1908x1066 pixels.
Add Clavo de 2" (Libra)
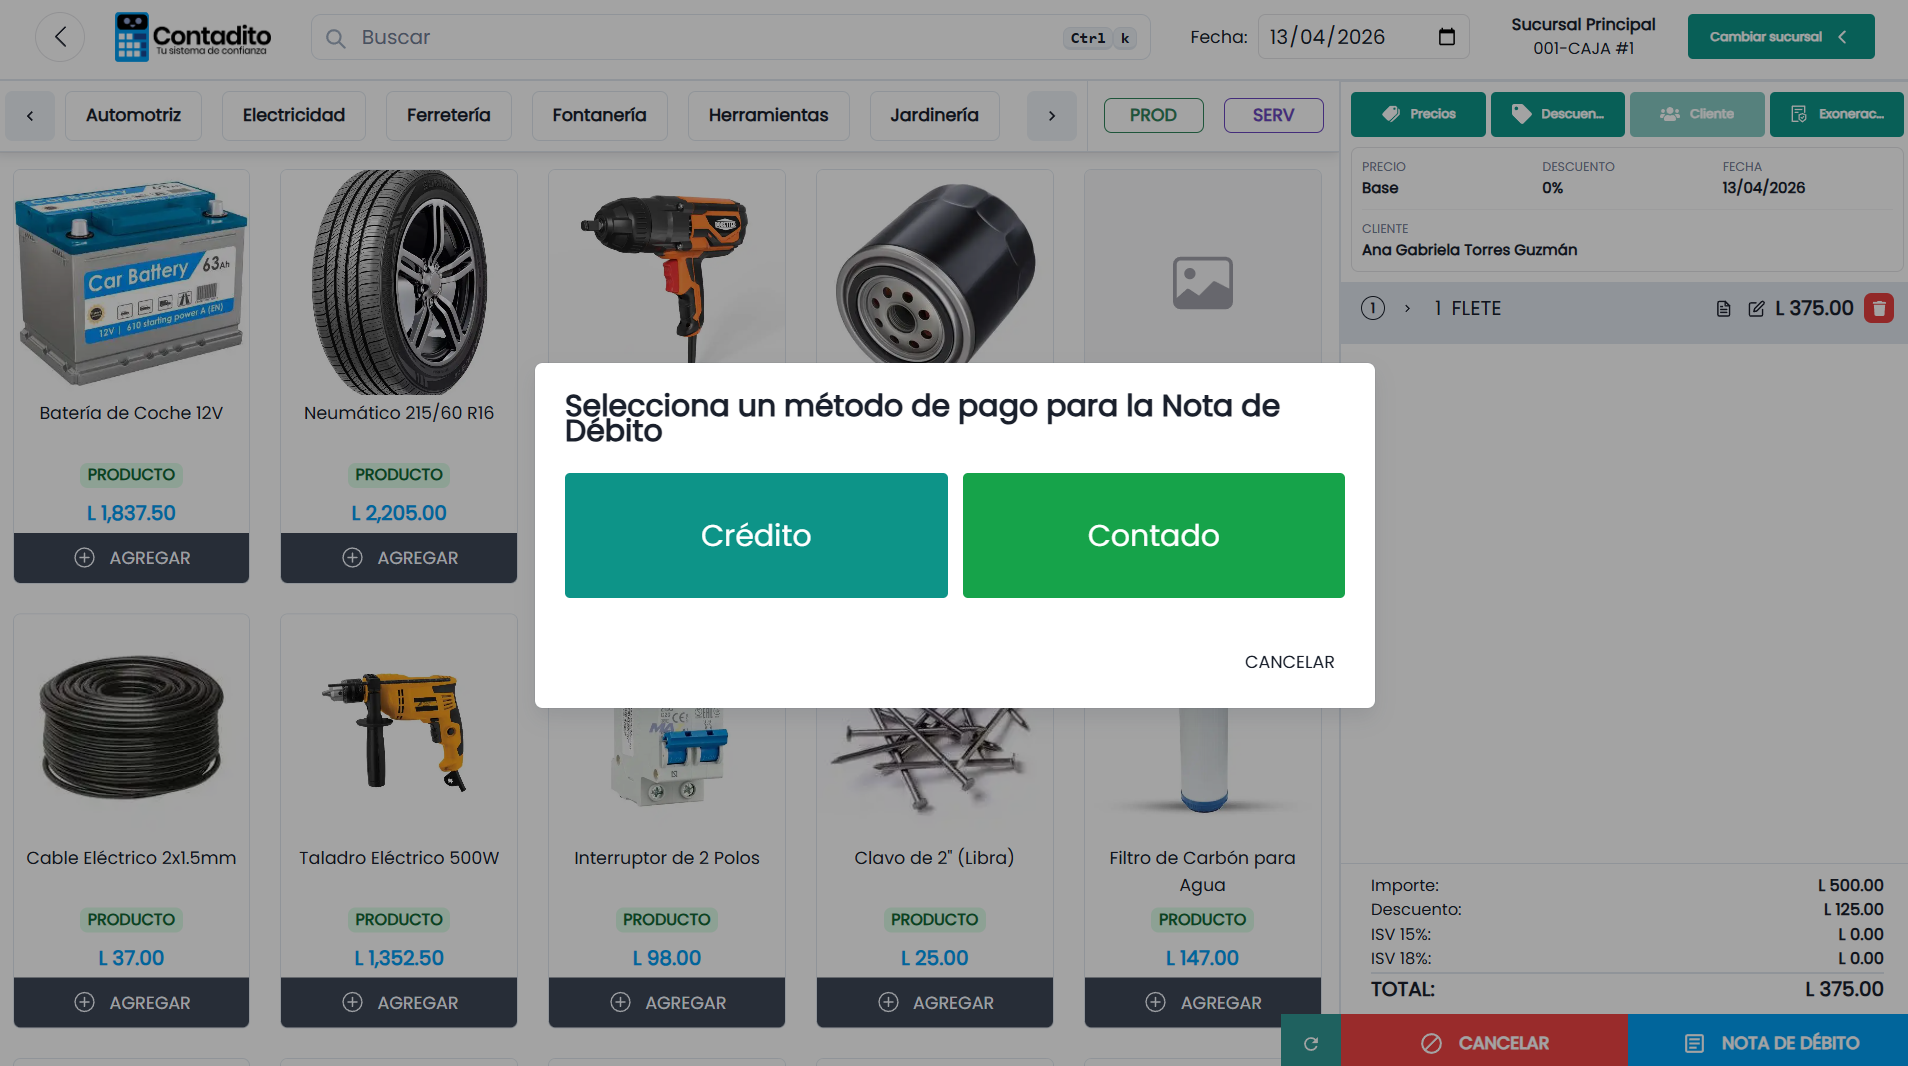point(935,1003)
